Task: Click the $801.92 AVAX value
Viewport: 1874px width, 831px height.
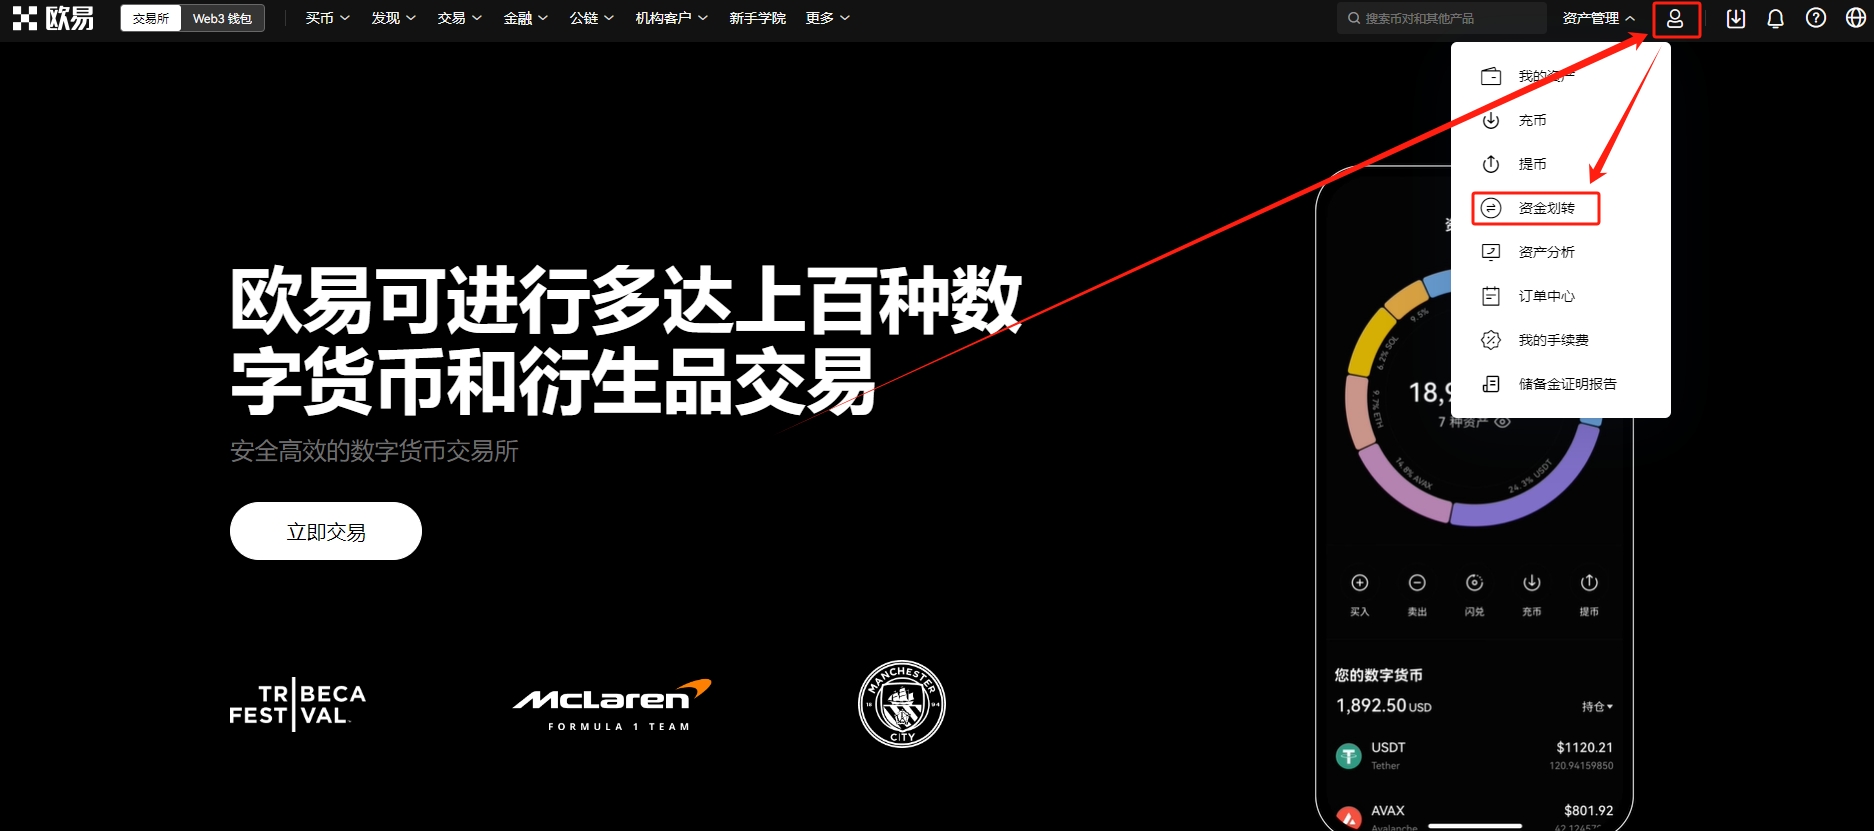Action: click(1588, 810)
